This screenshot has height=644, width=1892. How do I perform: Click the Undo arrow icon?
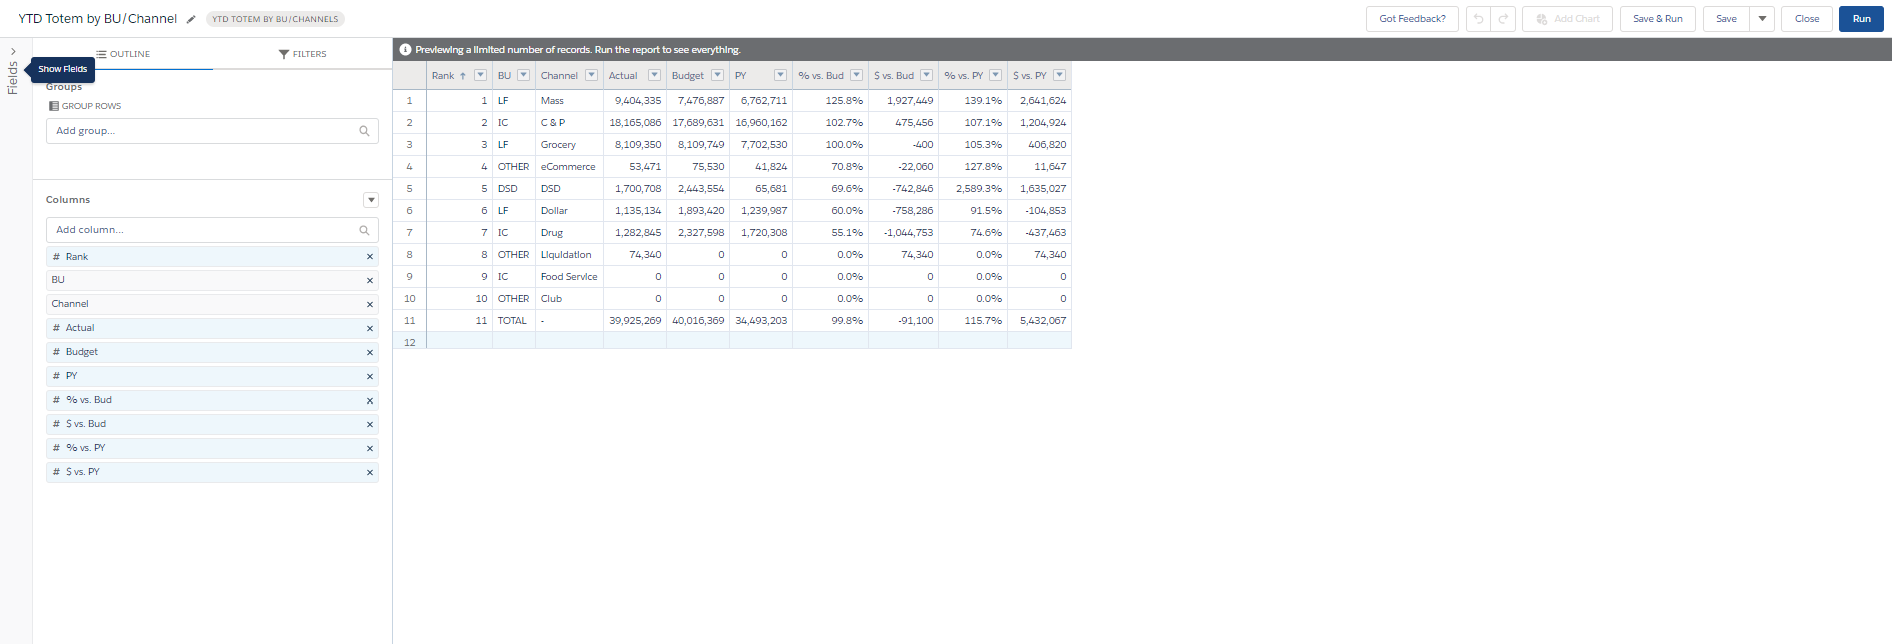[x=1478, y=19]
